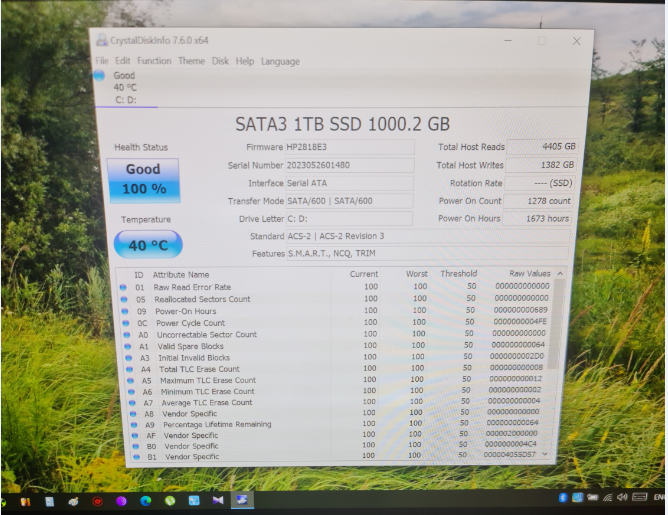Click status dot of Power-On Hours row
The height and width of the screenshot is (515, 668).
tap(125, 311)
